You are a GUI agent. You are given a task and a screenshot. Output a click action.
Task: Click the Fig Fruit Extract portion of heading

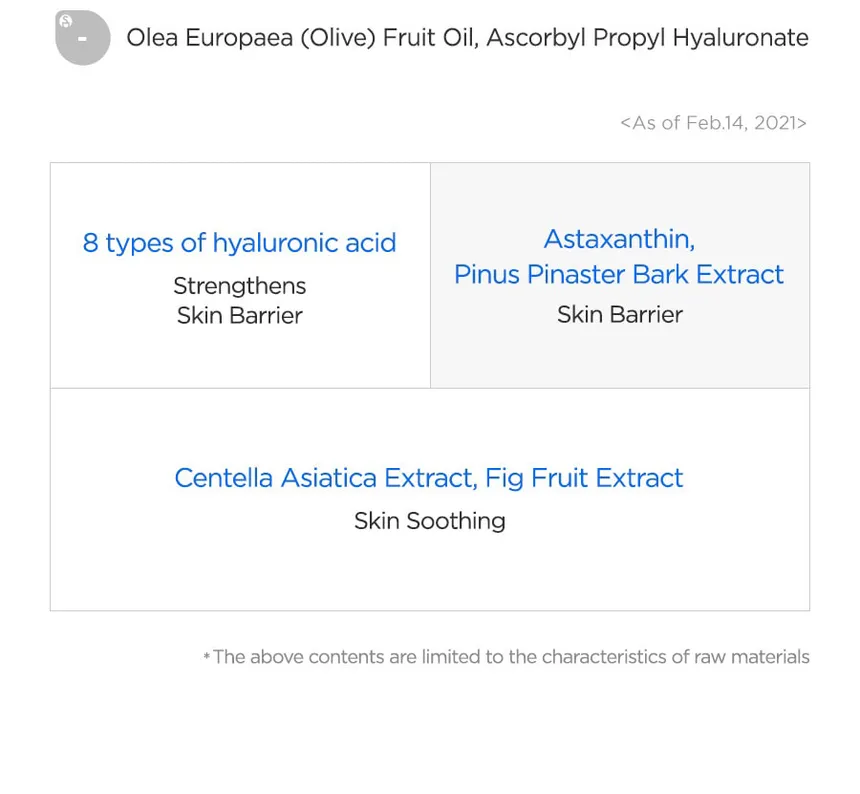584,478
